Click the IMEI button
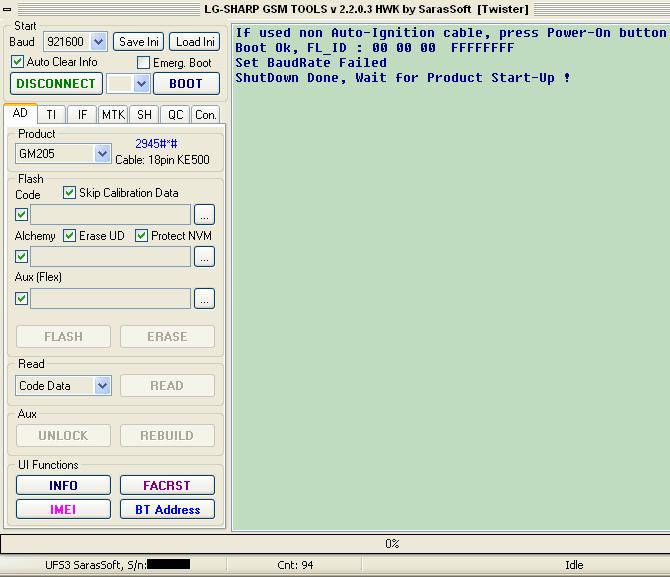The width and height of the screenshot is (670, 577). tap(63, 509)
